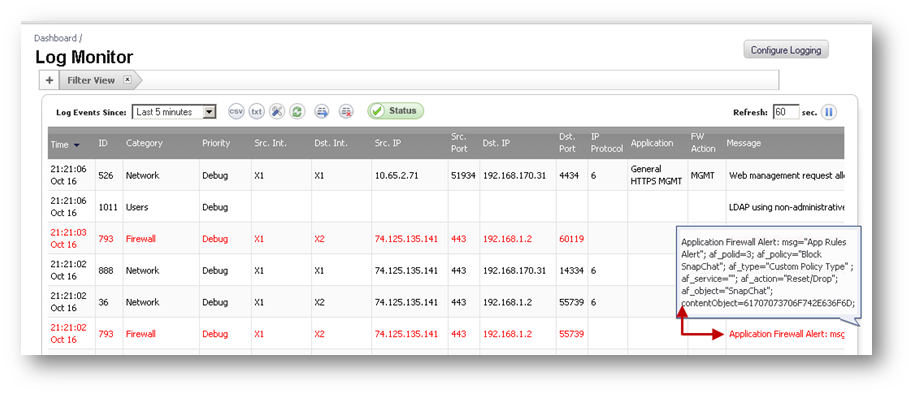
Task: Click the Src. Int. column header
Action: click(270, 143)
